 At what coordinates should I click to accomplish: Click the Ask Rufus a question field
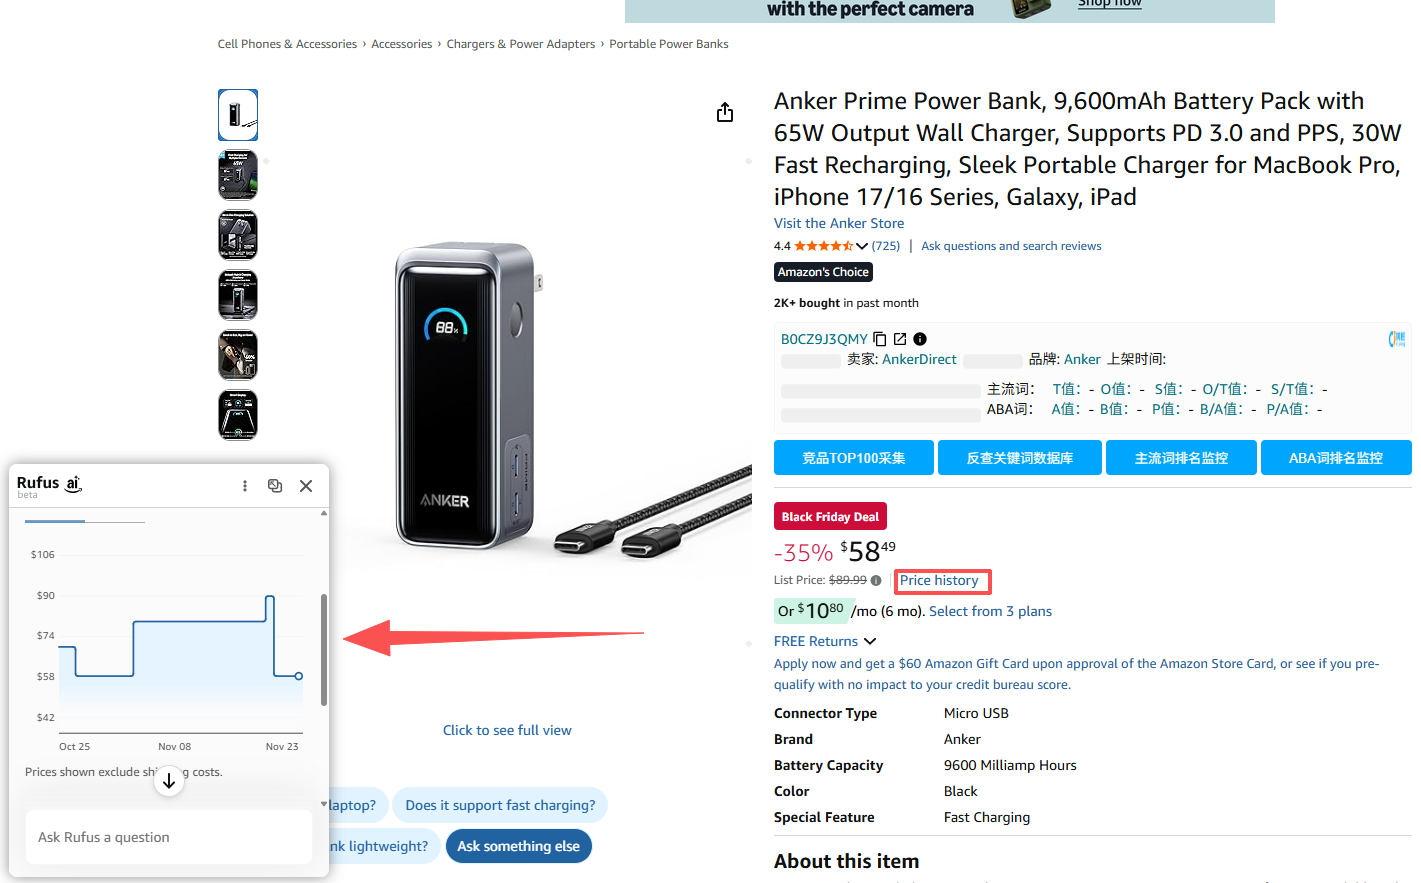tap(168, 837)
